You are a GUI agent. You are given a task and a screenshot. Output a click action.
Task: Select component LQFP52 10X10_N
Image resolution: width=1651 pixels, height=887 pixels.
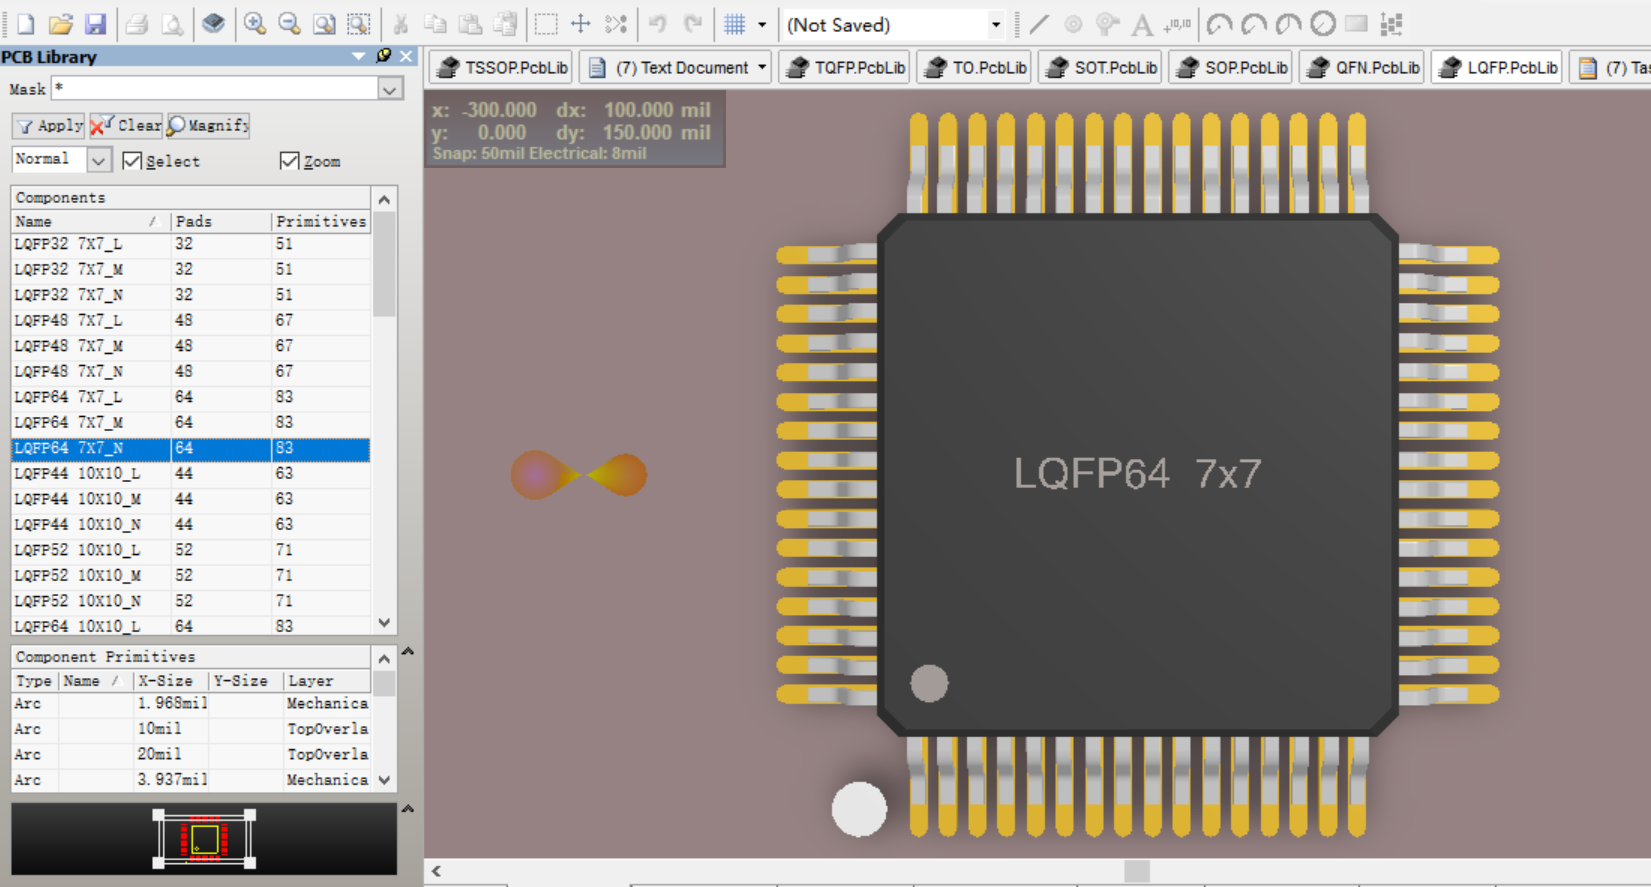point(190,601)
